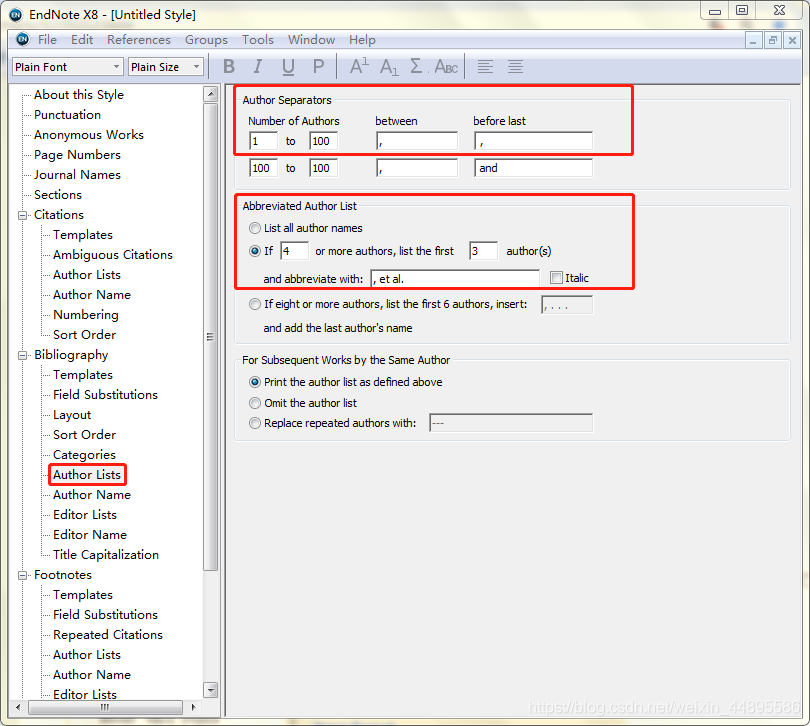The image size is (810, 726).
Task: Click tree panel horizontal scroll right arrow
Action: (194, 707)
